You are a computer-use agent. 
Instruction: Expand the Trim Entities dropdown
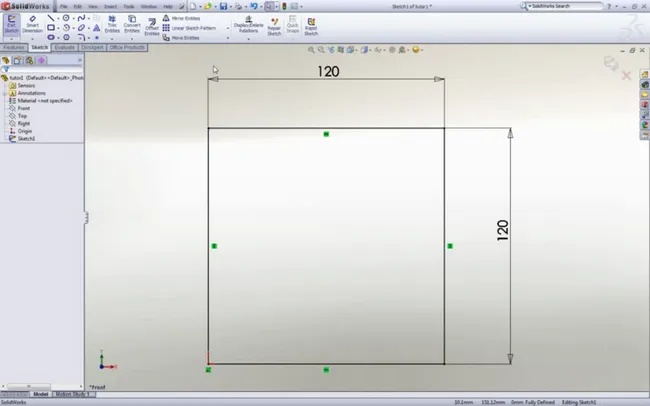pyautogui.click(x=112, y=39)
